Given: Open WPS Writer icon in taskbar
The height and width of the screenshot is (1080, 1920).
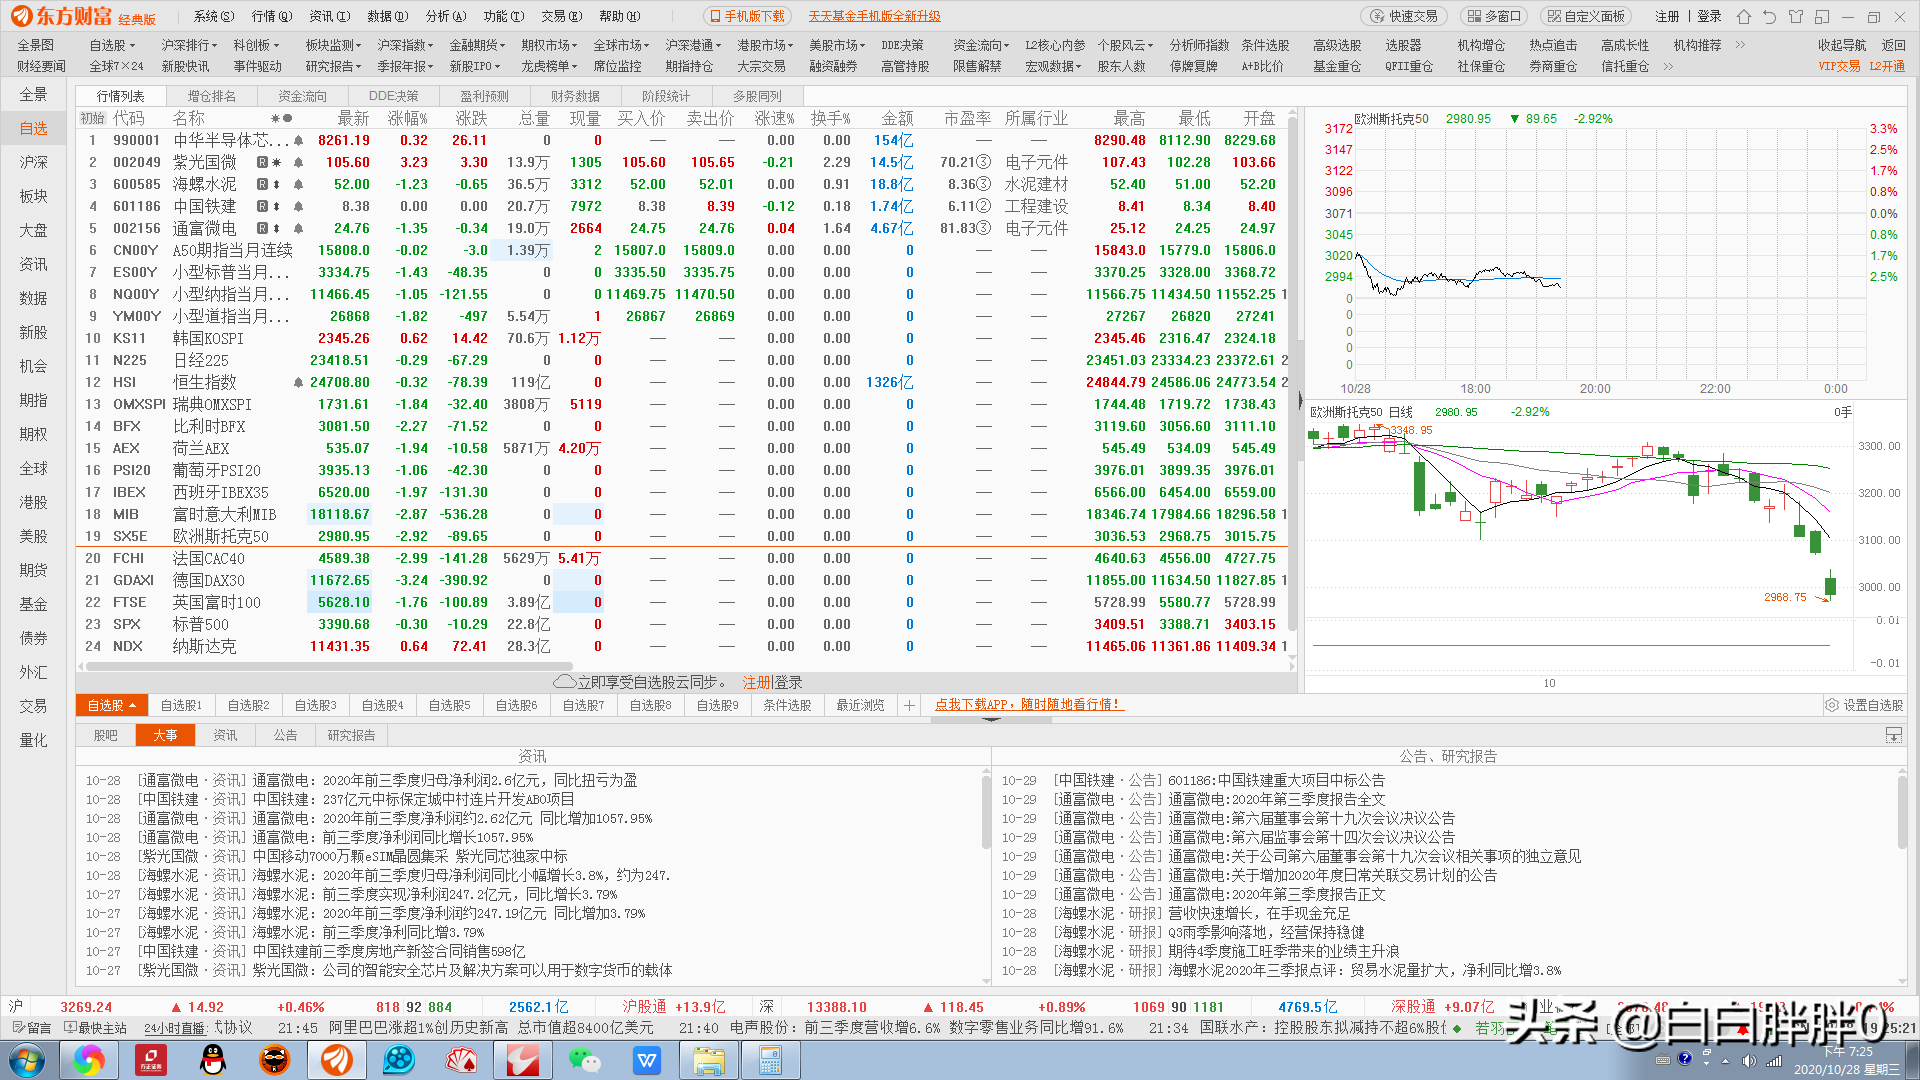Looking at the screenshot, I should pos(647,1060).
